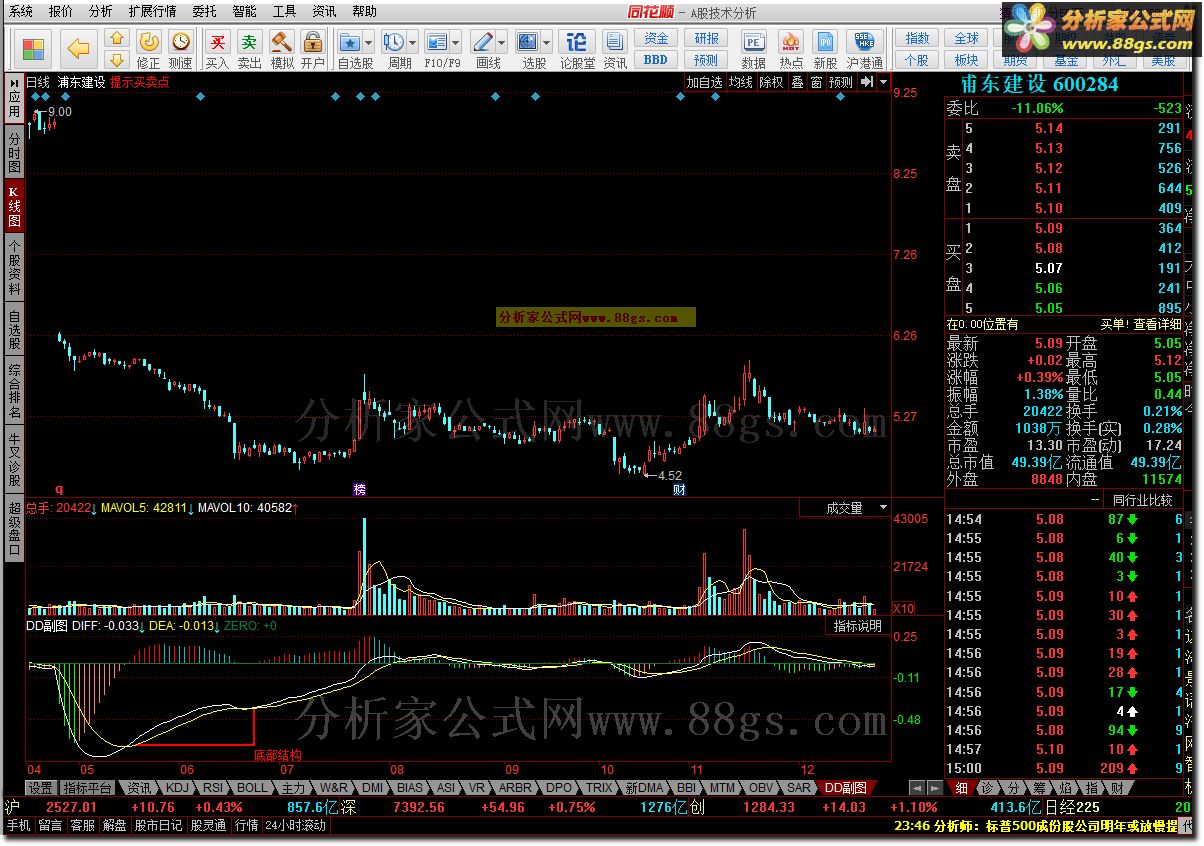Open the 热点 hotspot icon
Screen dimensions: 1204x846
pyautogui.click(x=791, y=48)
